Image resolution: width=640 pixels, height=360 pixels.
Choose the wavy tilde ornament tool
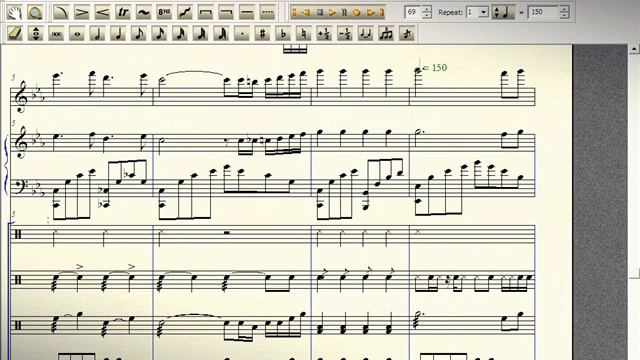[143, 12]
